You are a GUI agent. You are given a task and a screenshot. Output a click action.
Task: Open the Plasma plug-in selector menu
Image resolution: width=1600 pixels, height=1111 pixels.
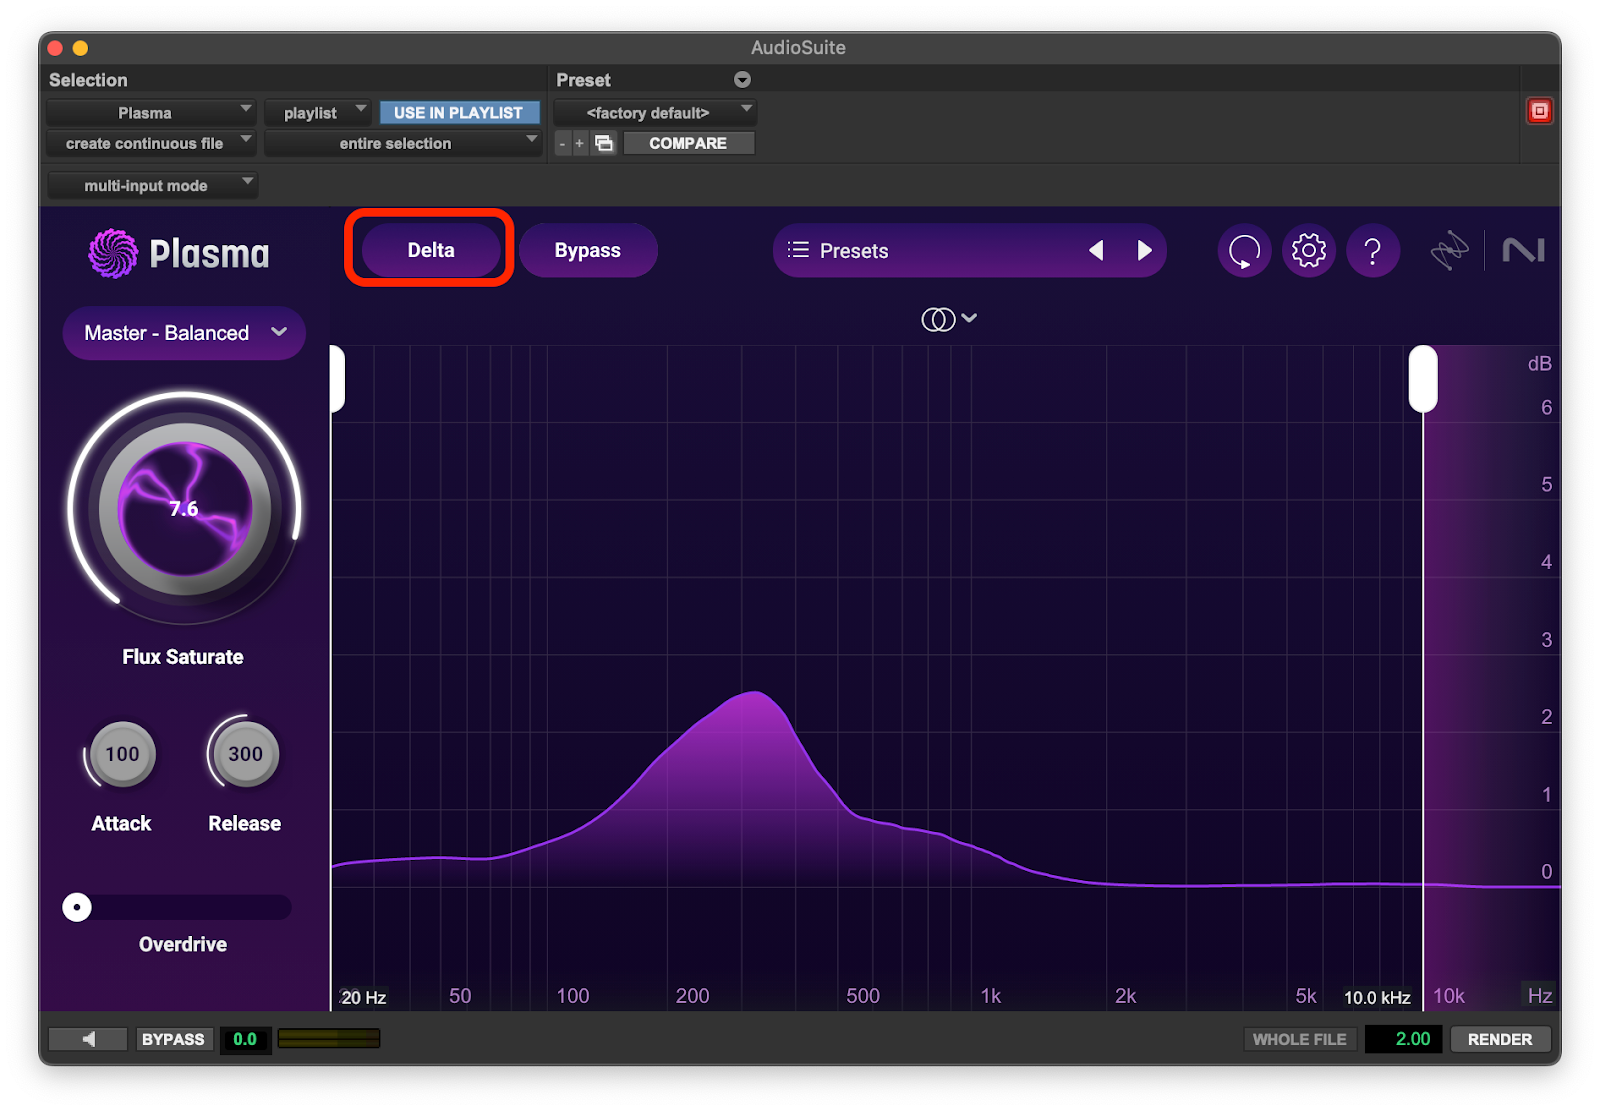(x=150, y=113)
